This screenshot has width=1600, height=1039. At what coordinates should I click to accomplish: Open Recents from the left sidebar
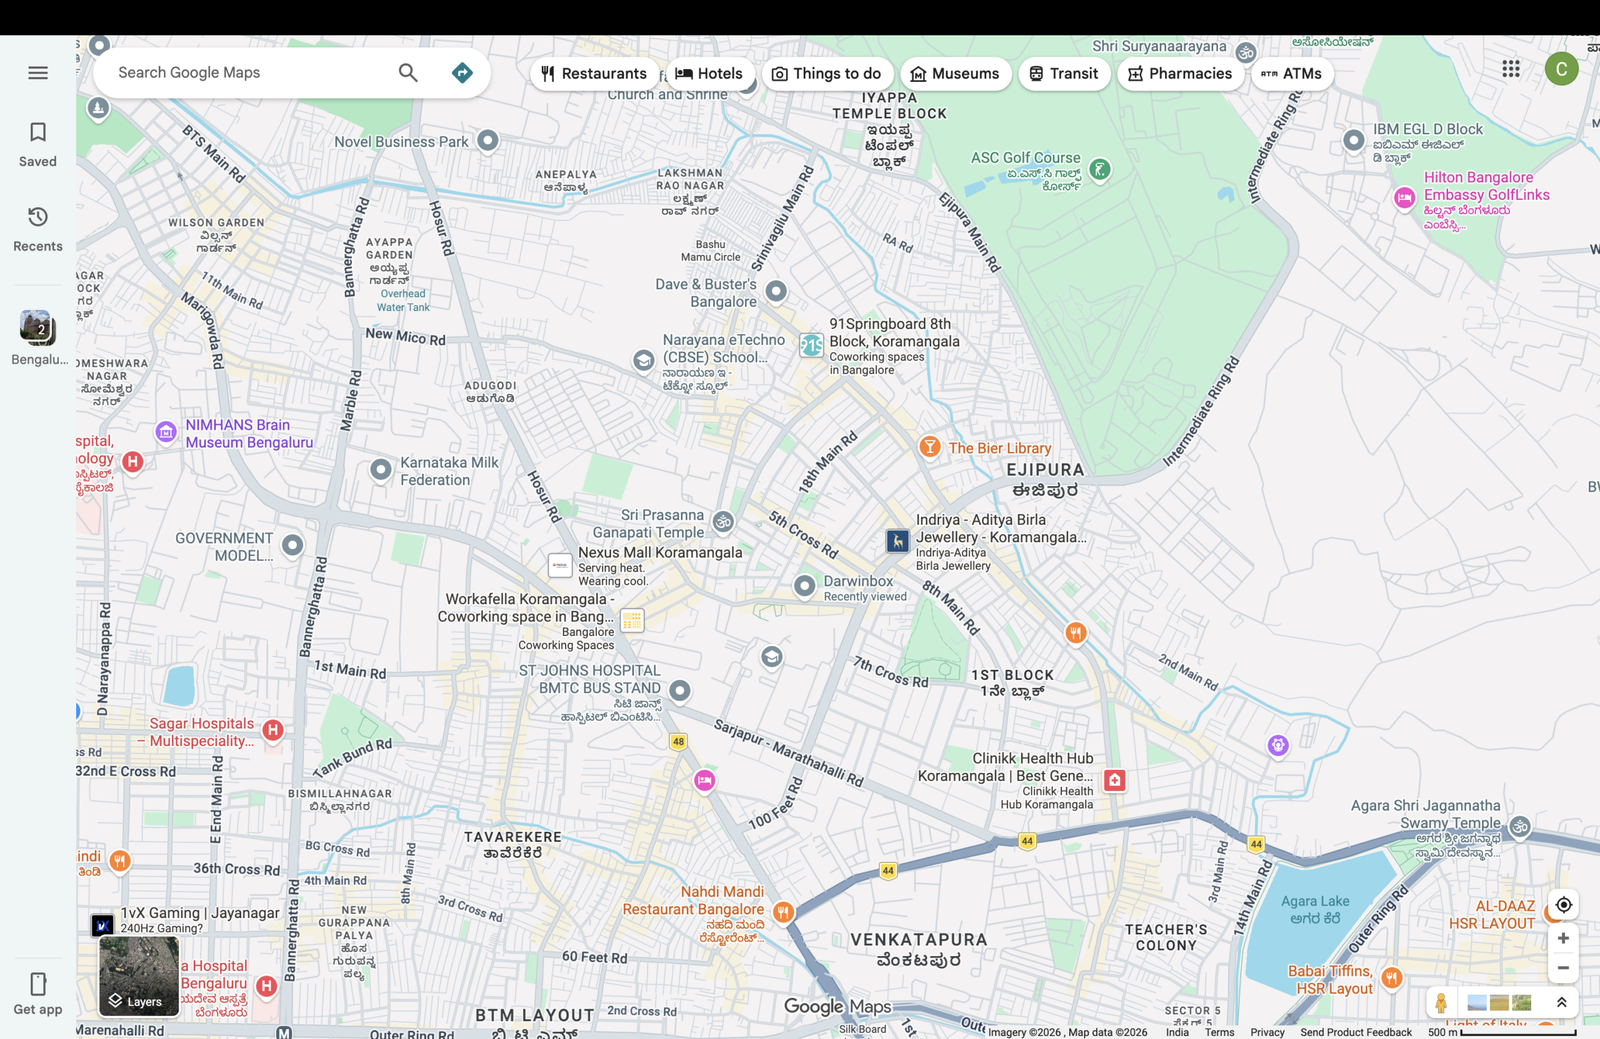(x=37, y=229)
